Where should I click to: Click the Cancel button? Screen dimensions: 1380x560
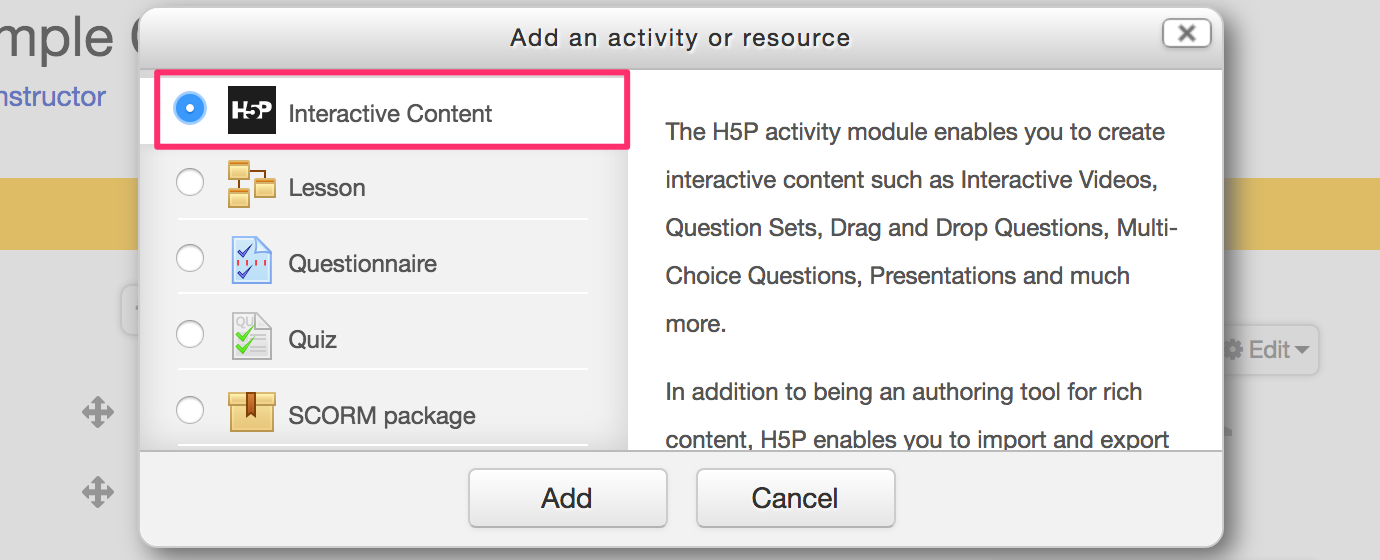pos(795,498)
